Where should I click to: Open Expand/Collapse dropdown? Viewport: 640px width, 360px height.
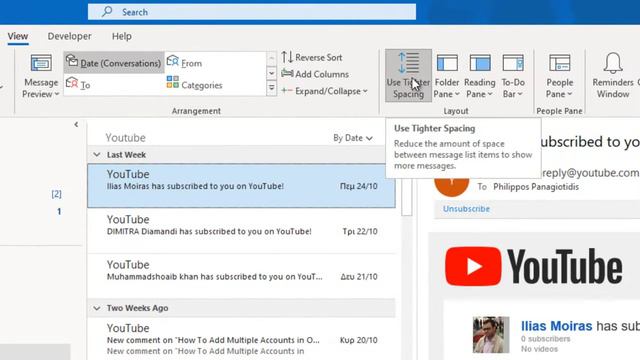pyautogui.click(x=324, y=91)
